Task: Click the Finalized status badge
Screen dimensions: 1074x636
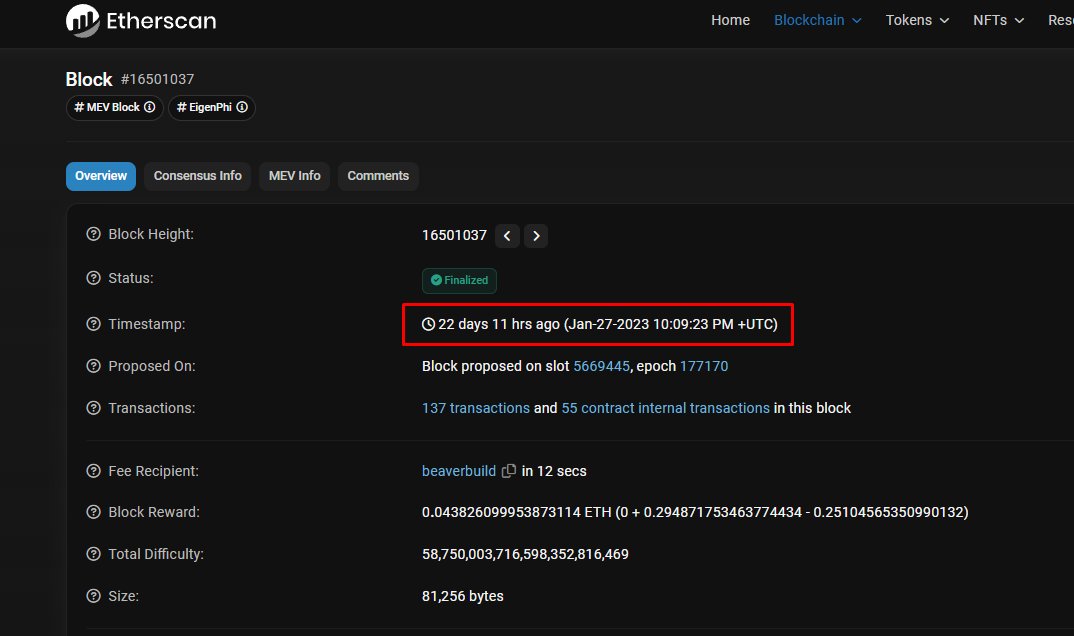Action: click(x=460, y=281)
